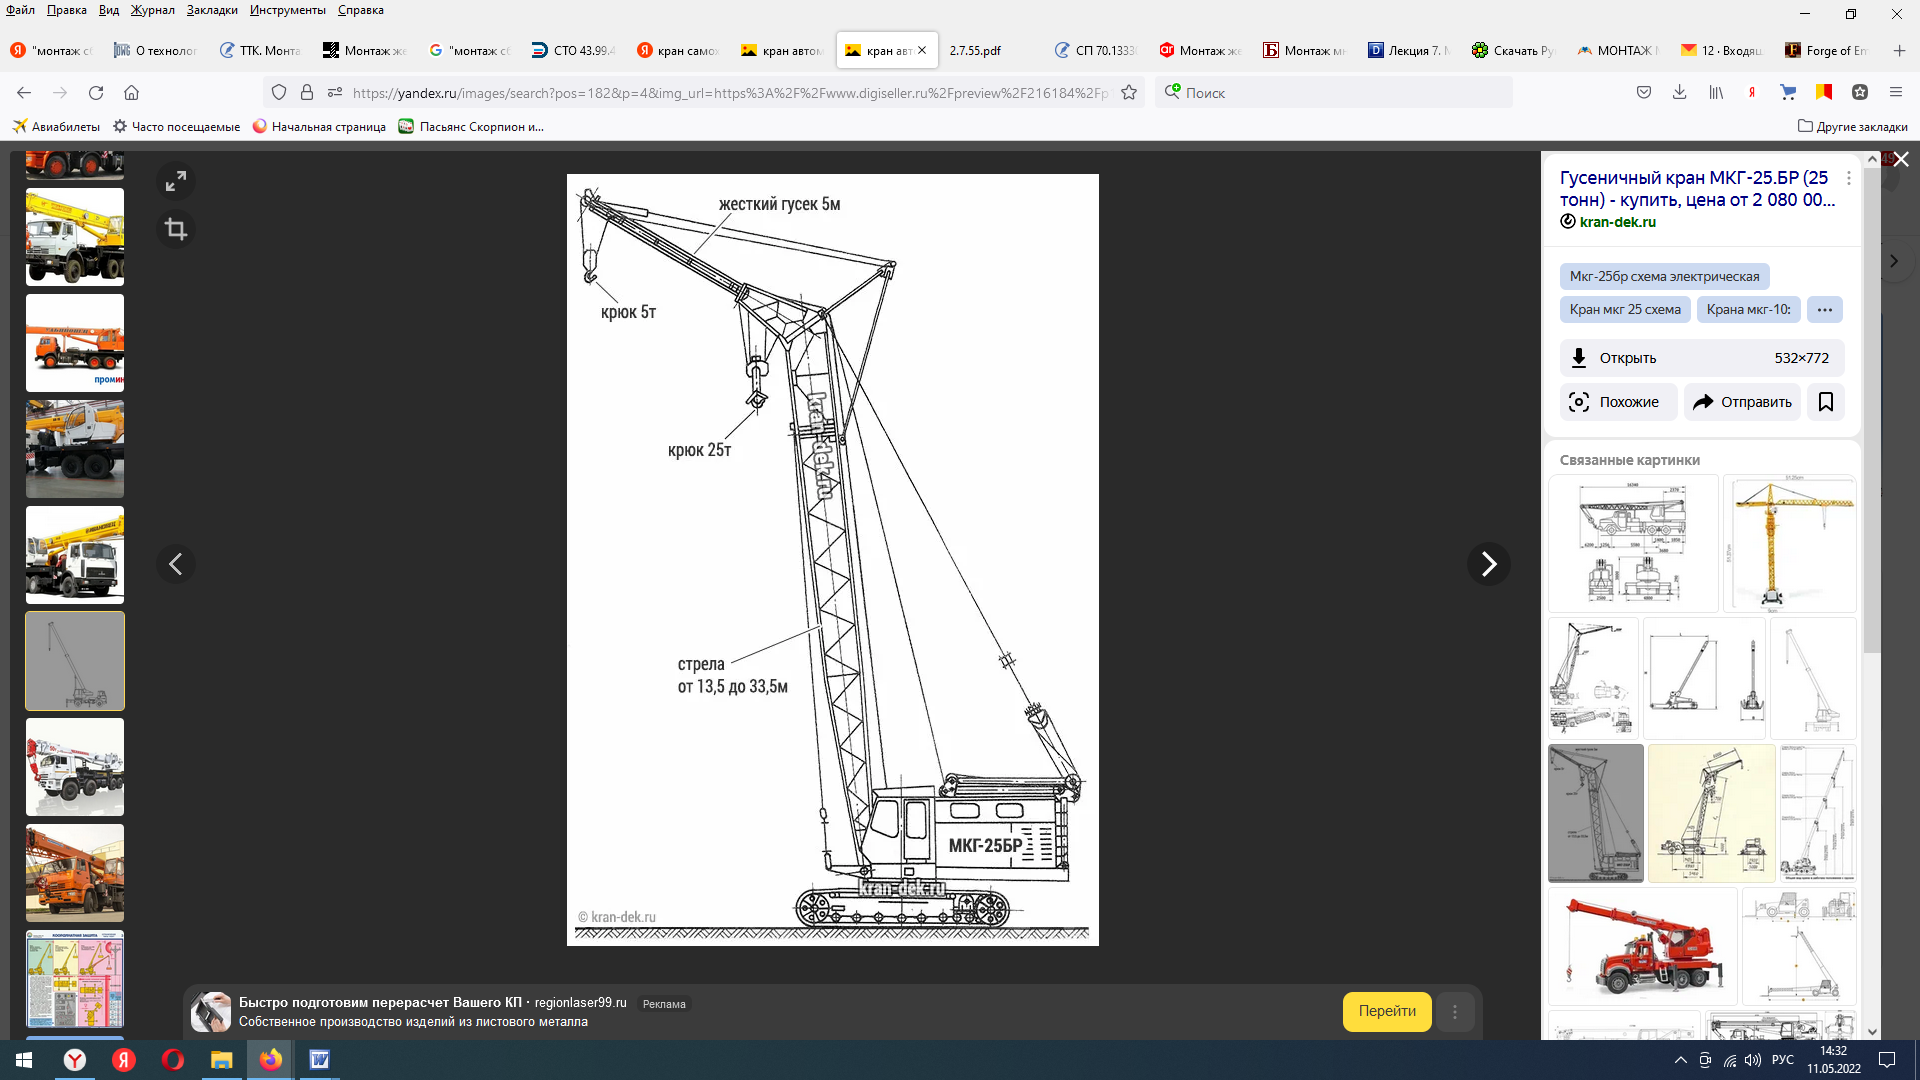Open File Explorer from the taskbar
The height and width of the screenshot is (1080, 1920).
221,1060
